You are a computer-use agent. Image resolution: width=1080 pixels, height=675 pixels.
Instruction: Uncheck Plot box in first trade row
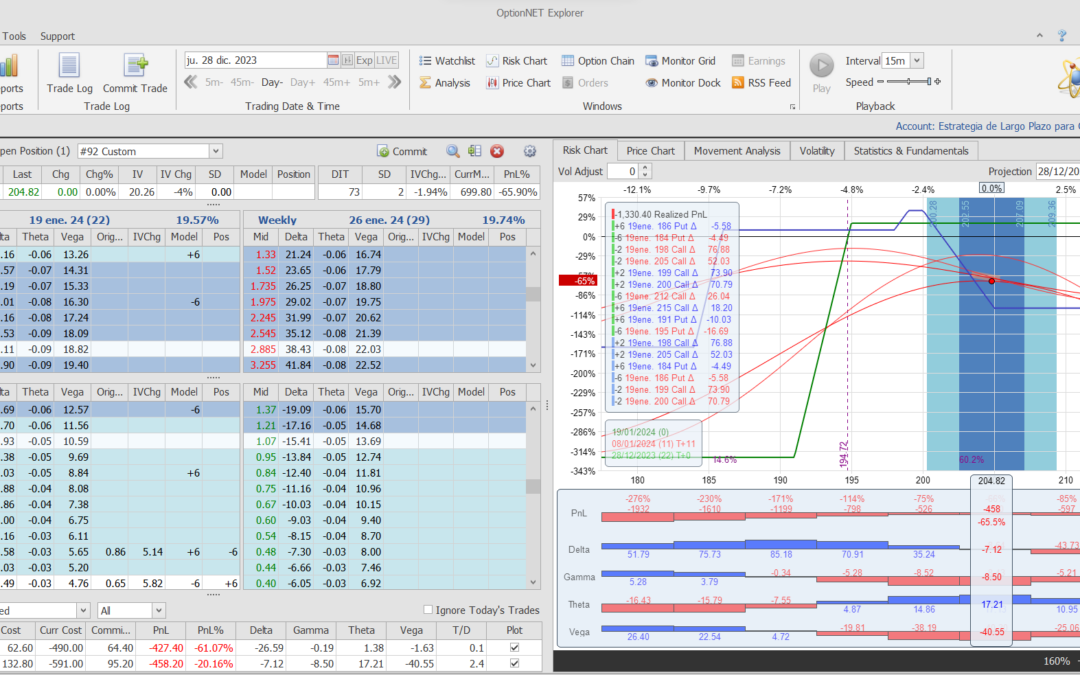(x=514, y=648)
